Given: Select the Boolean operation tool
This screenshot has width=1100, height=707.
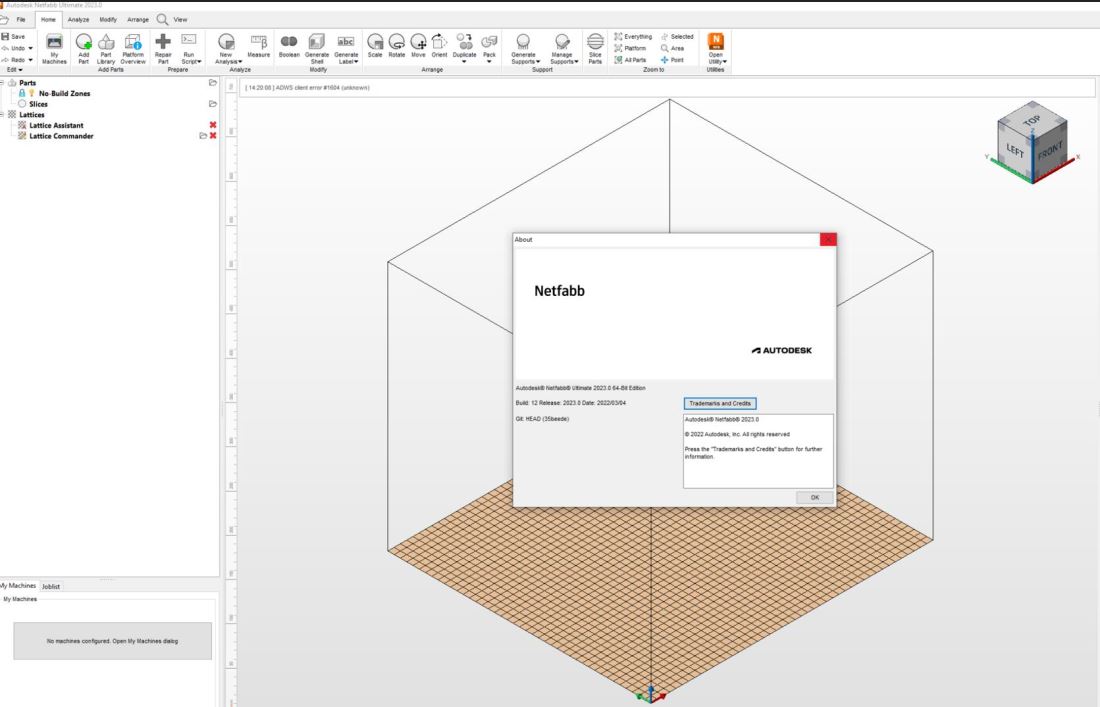Looking at the screenshot, I should point(289,46).
